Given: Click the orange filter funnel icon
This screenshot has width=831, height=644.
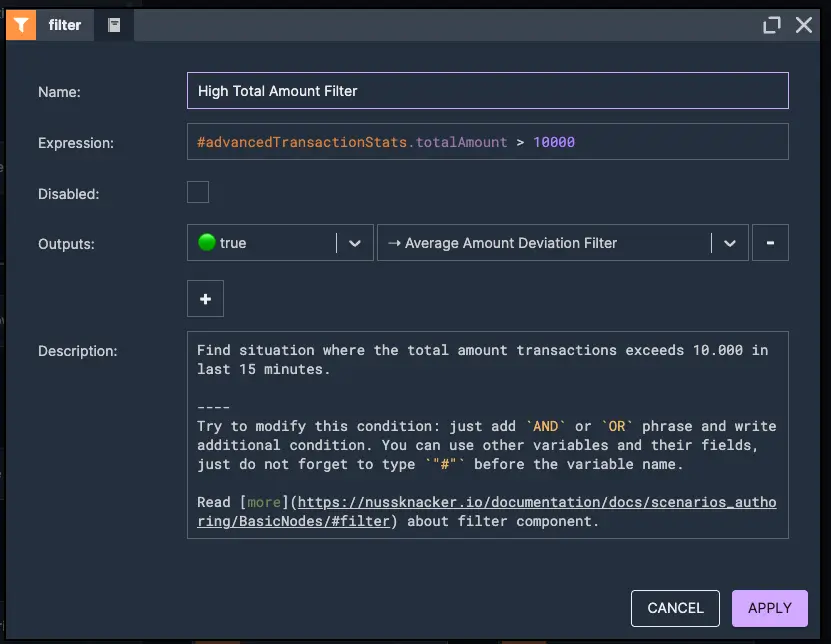Looking at the screenshot, I should point(21,25).
